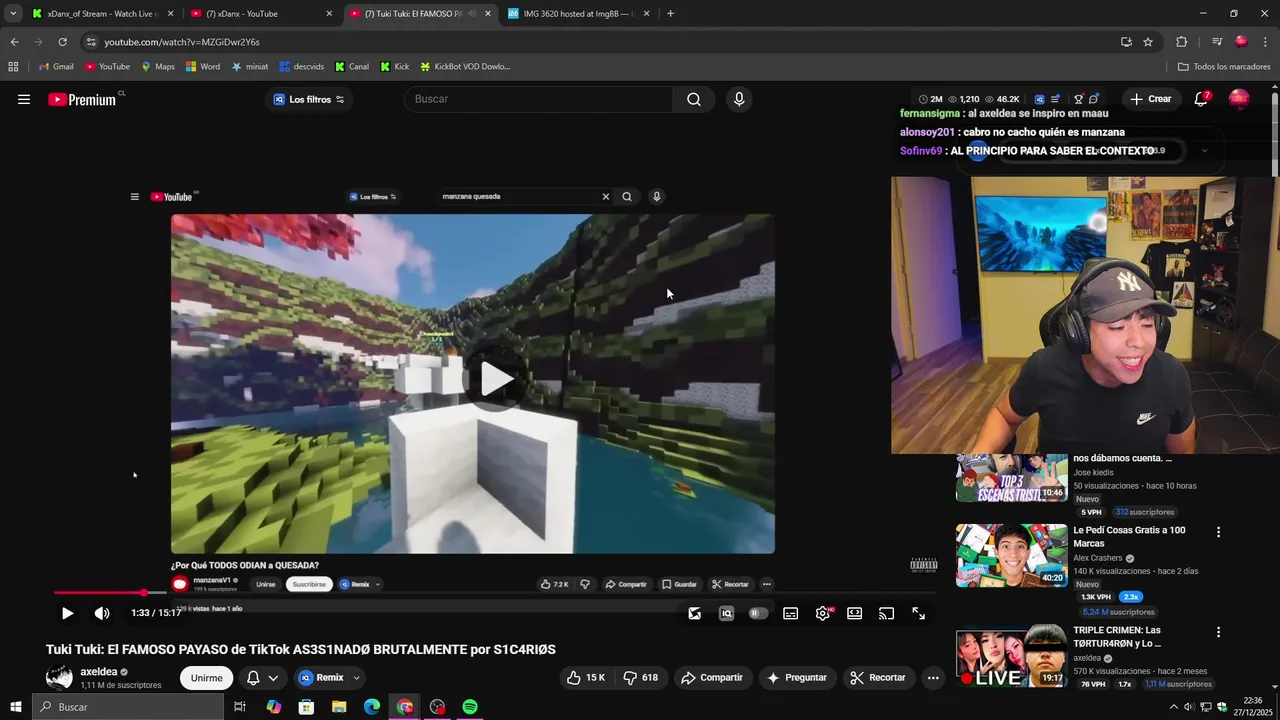Image resolution: width=1280 pixels, height=720 pixels.
Task: Enable subtitles in the player
Action: tap(790, 613)
